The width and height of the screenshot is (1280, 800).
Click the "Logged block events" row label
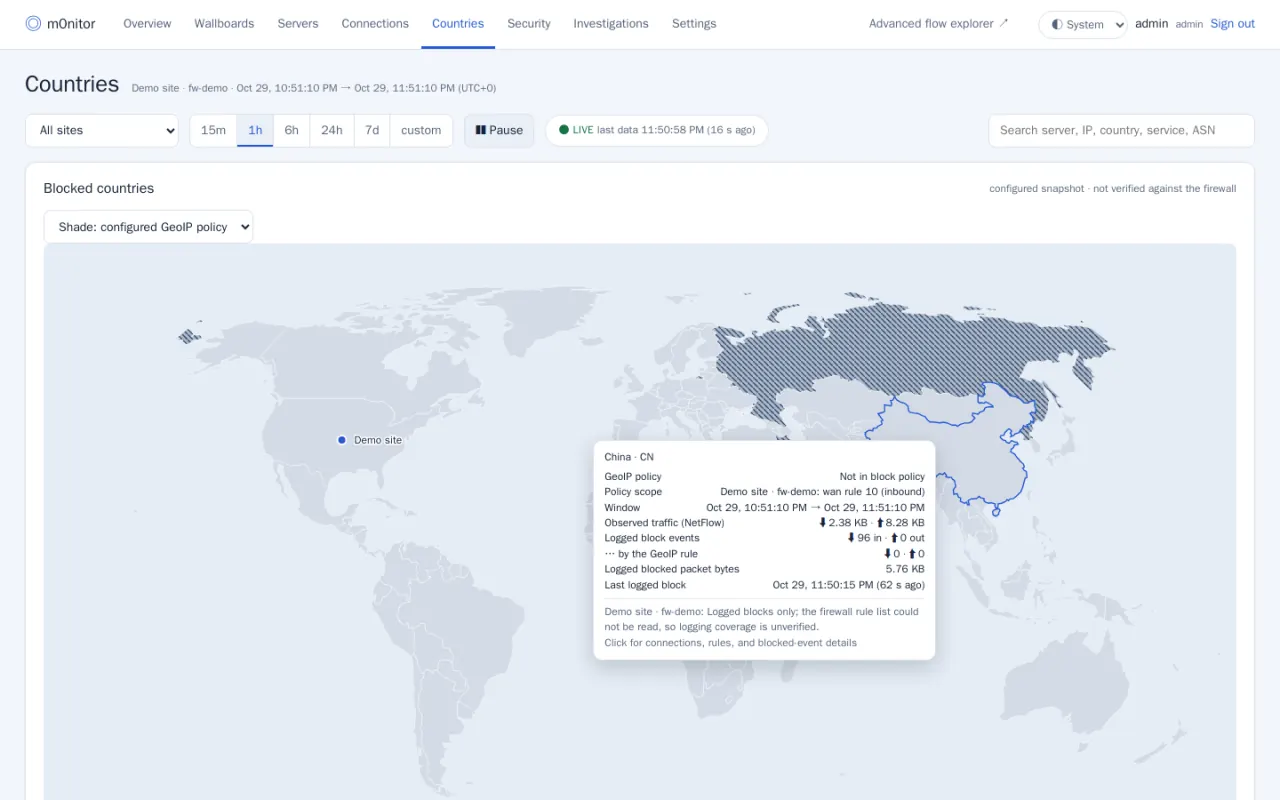pyautogui.click(x=652, y=538)
